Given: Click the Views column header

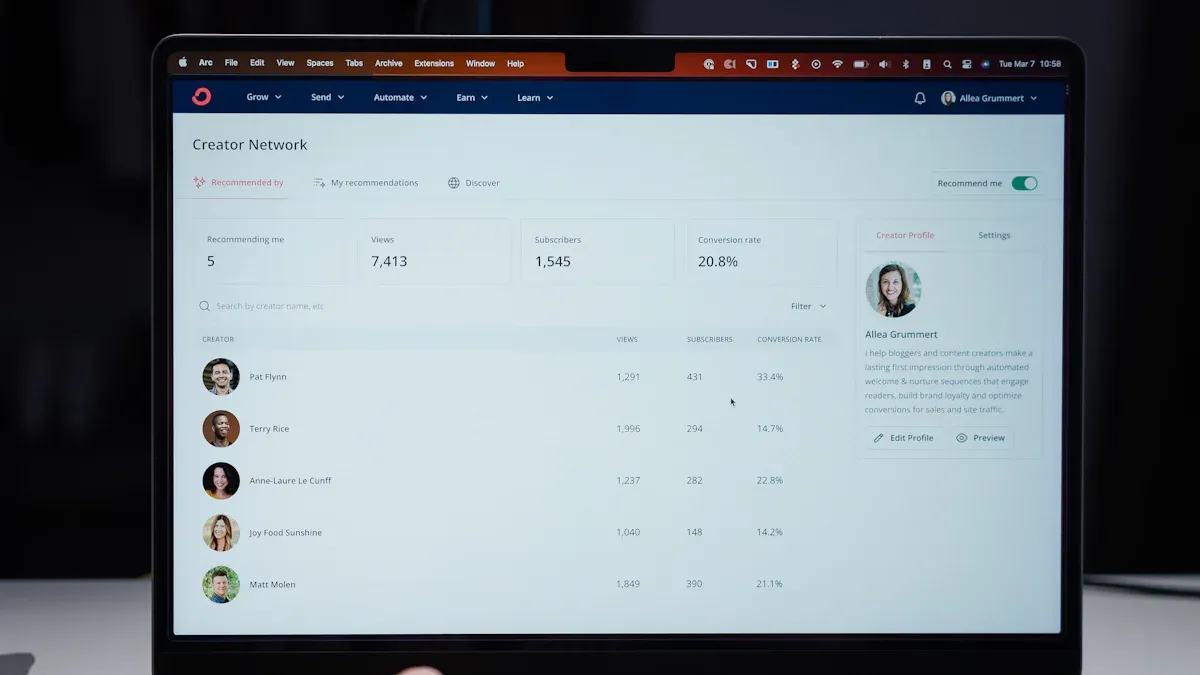Looking at the screenshot, I should [627, 340].
